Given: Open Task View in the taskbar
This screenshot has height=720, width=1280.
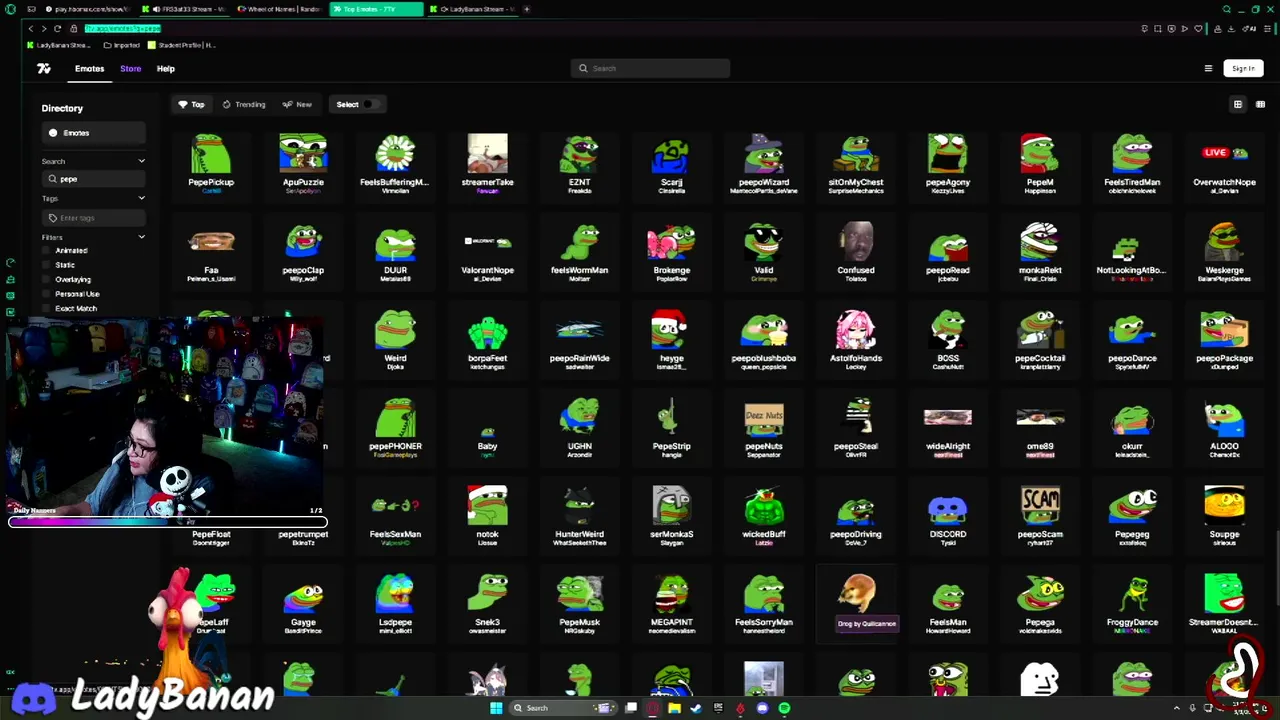Looking at the screenshot, I should click(631, 708).
